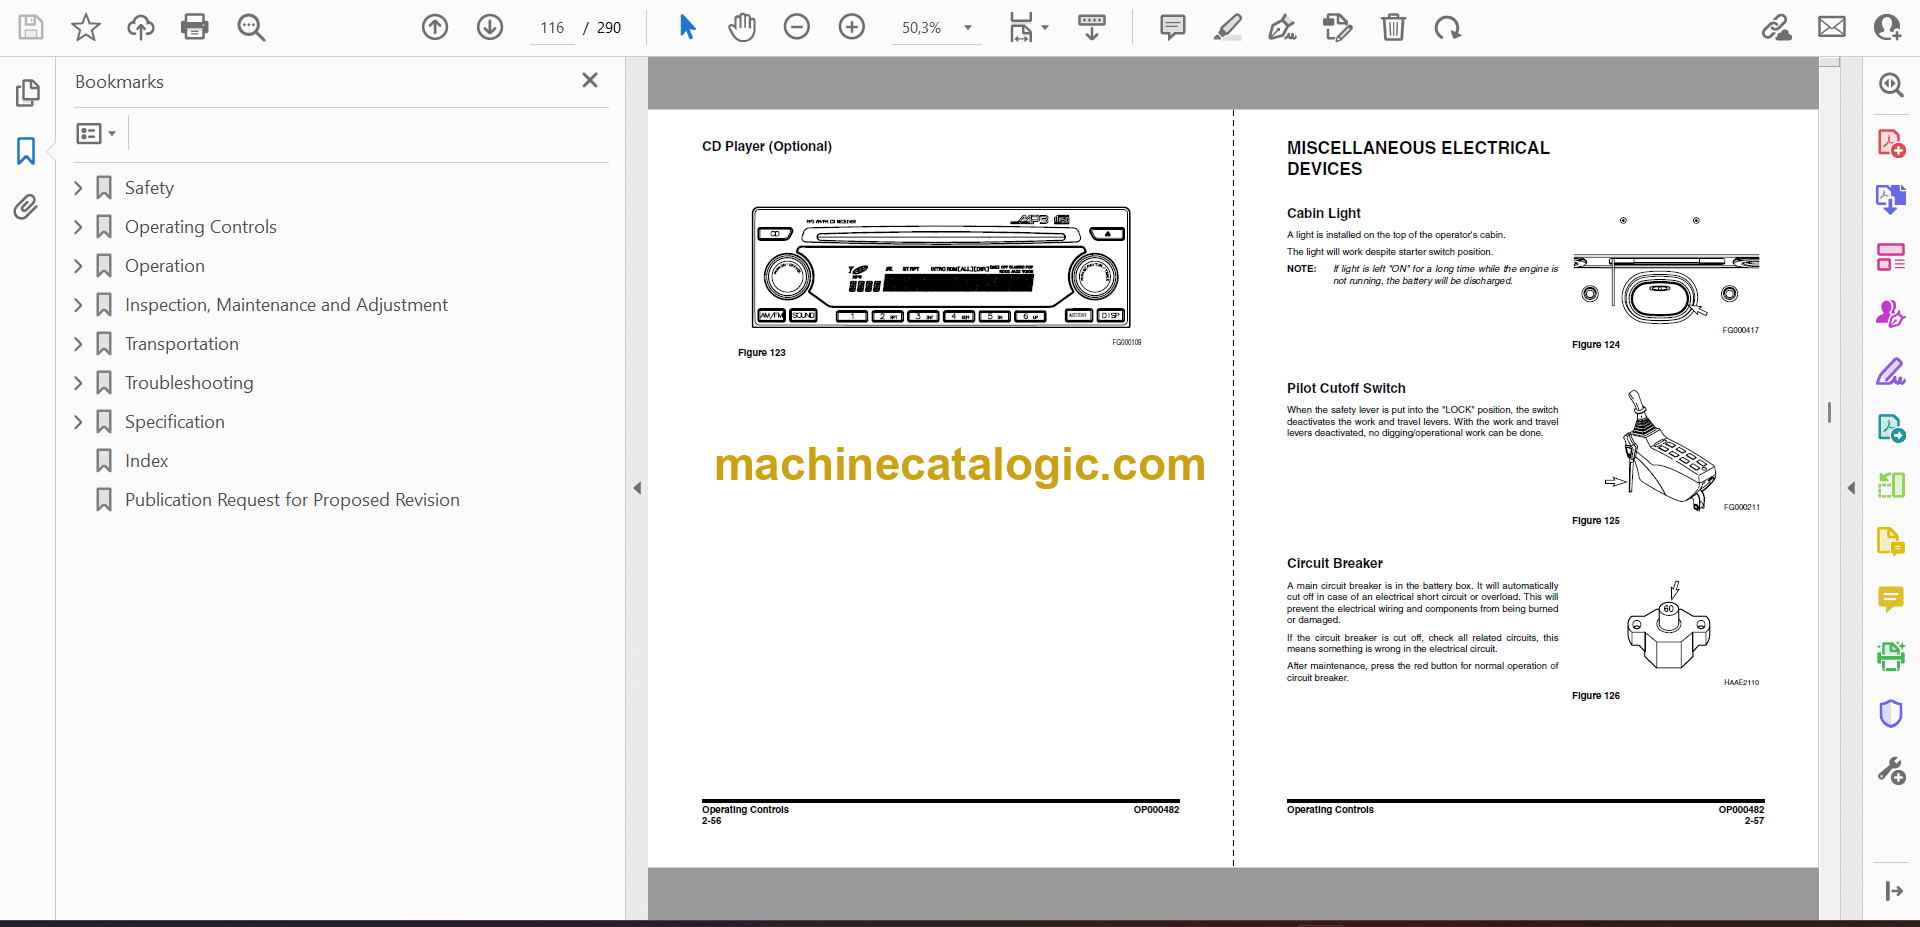Open the zoom level dropdown
This screenshot has height=927, width=1920.
(x=967, y=28)
